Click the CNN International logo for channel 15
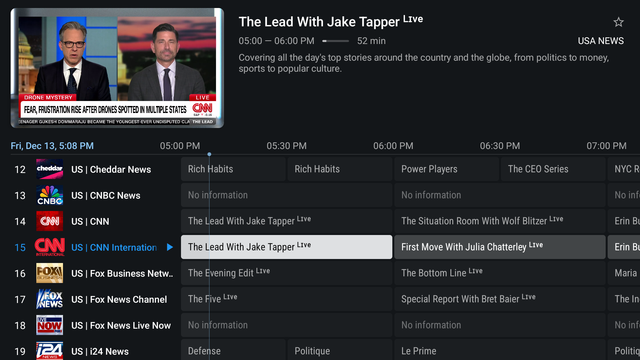The image size is (640, 360). pos(49,247)
